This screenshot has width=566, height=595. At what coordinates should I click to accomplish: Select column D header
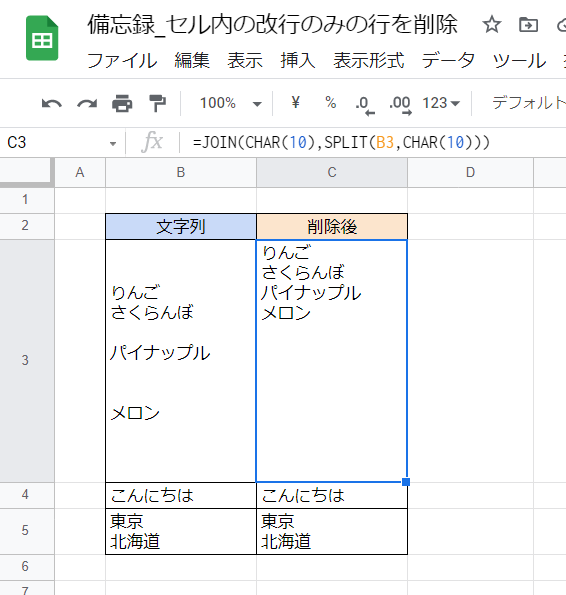click(x=470, y=172)
